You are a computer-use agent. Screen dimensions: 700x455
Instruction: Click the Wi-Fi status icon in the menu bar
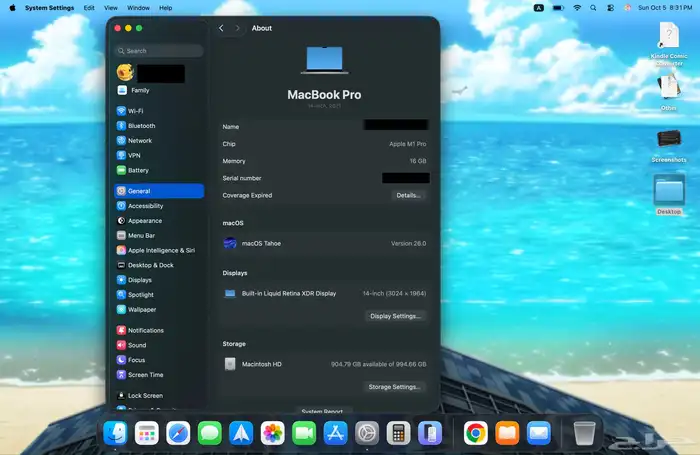[577, 7]
